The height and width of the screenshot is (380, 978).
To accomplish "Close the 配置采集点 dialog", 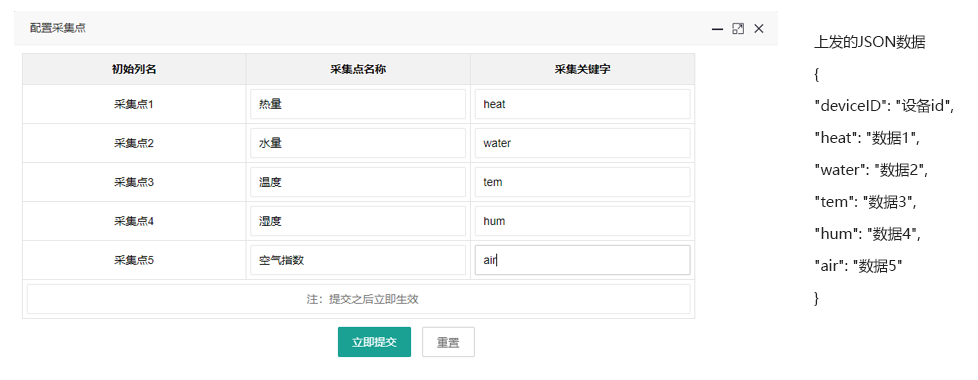I will 758,29.
